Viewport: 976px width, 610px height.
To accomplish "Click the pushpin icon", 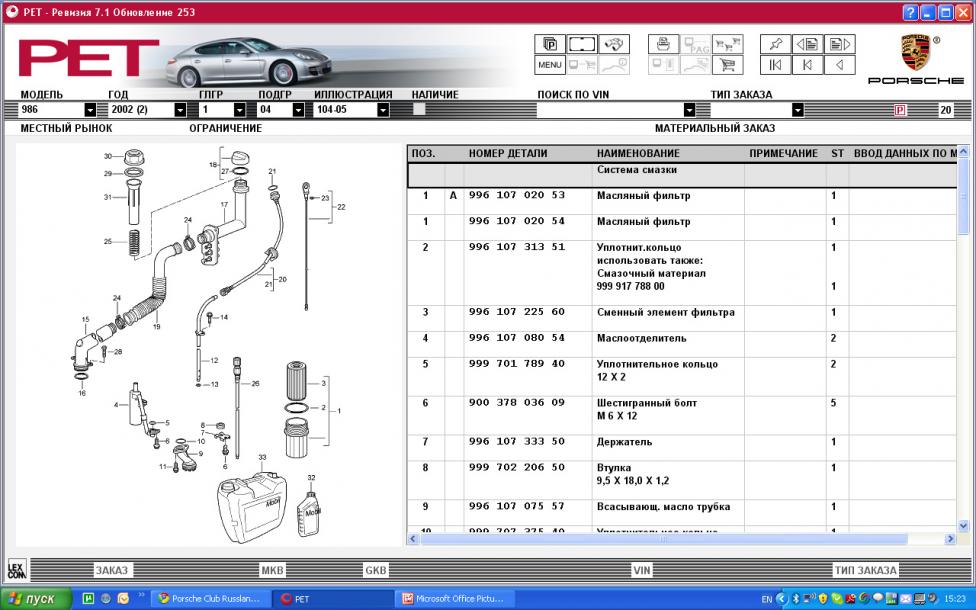I will coord(776,44).
